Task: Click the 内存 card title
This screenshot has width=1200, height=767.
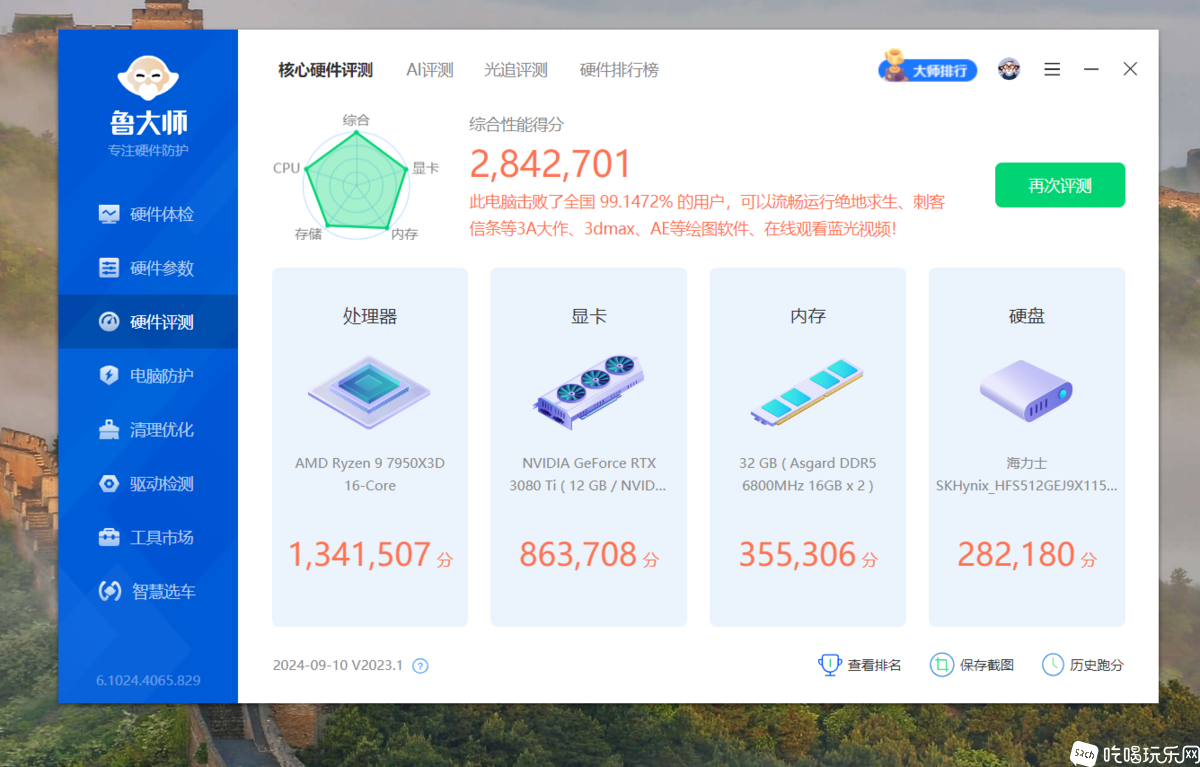Action: point(808,316)
